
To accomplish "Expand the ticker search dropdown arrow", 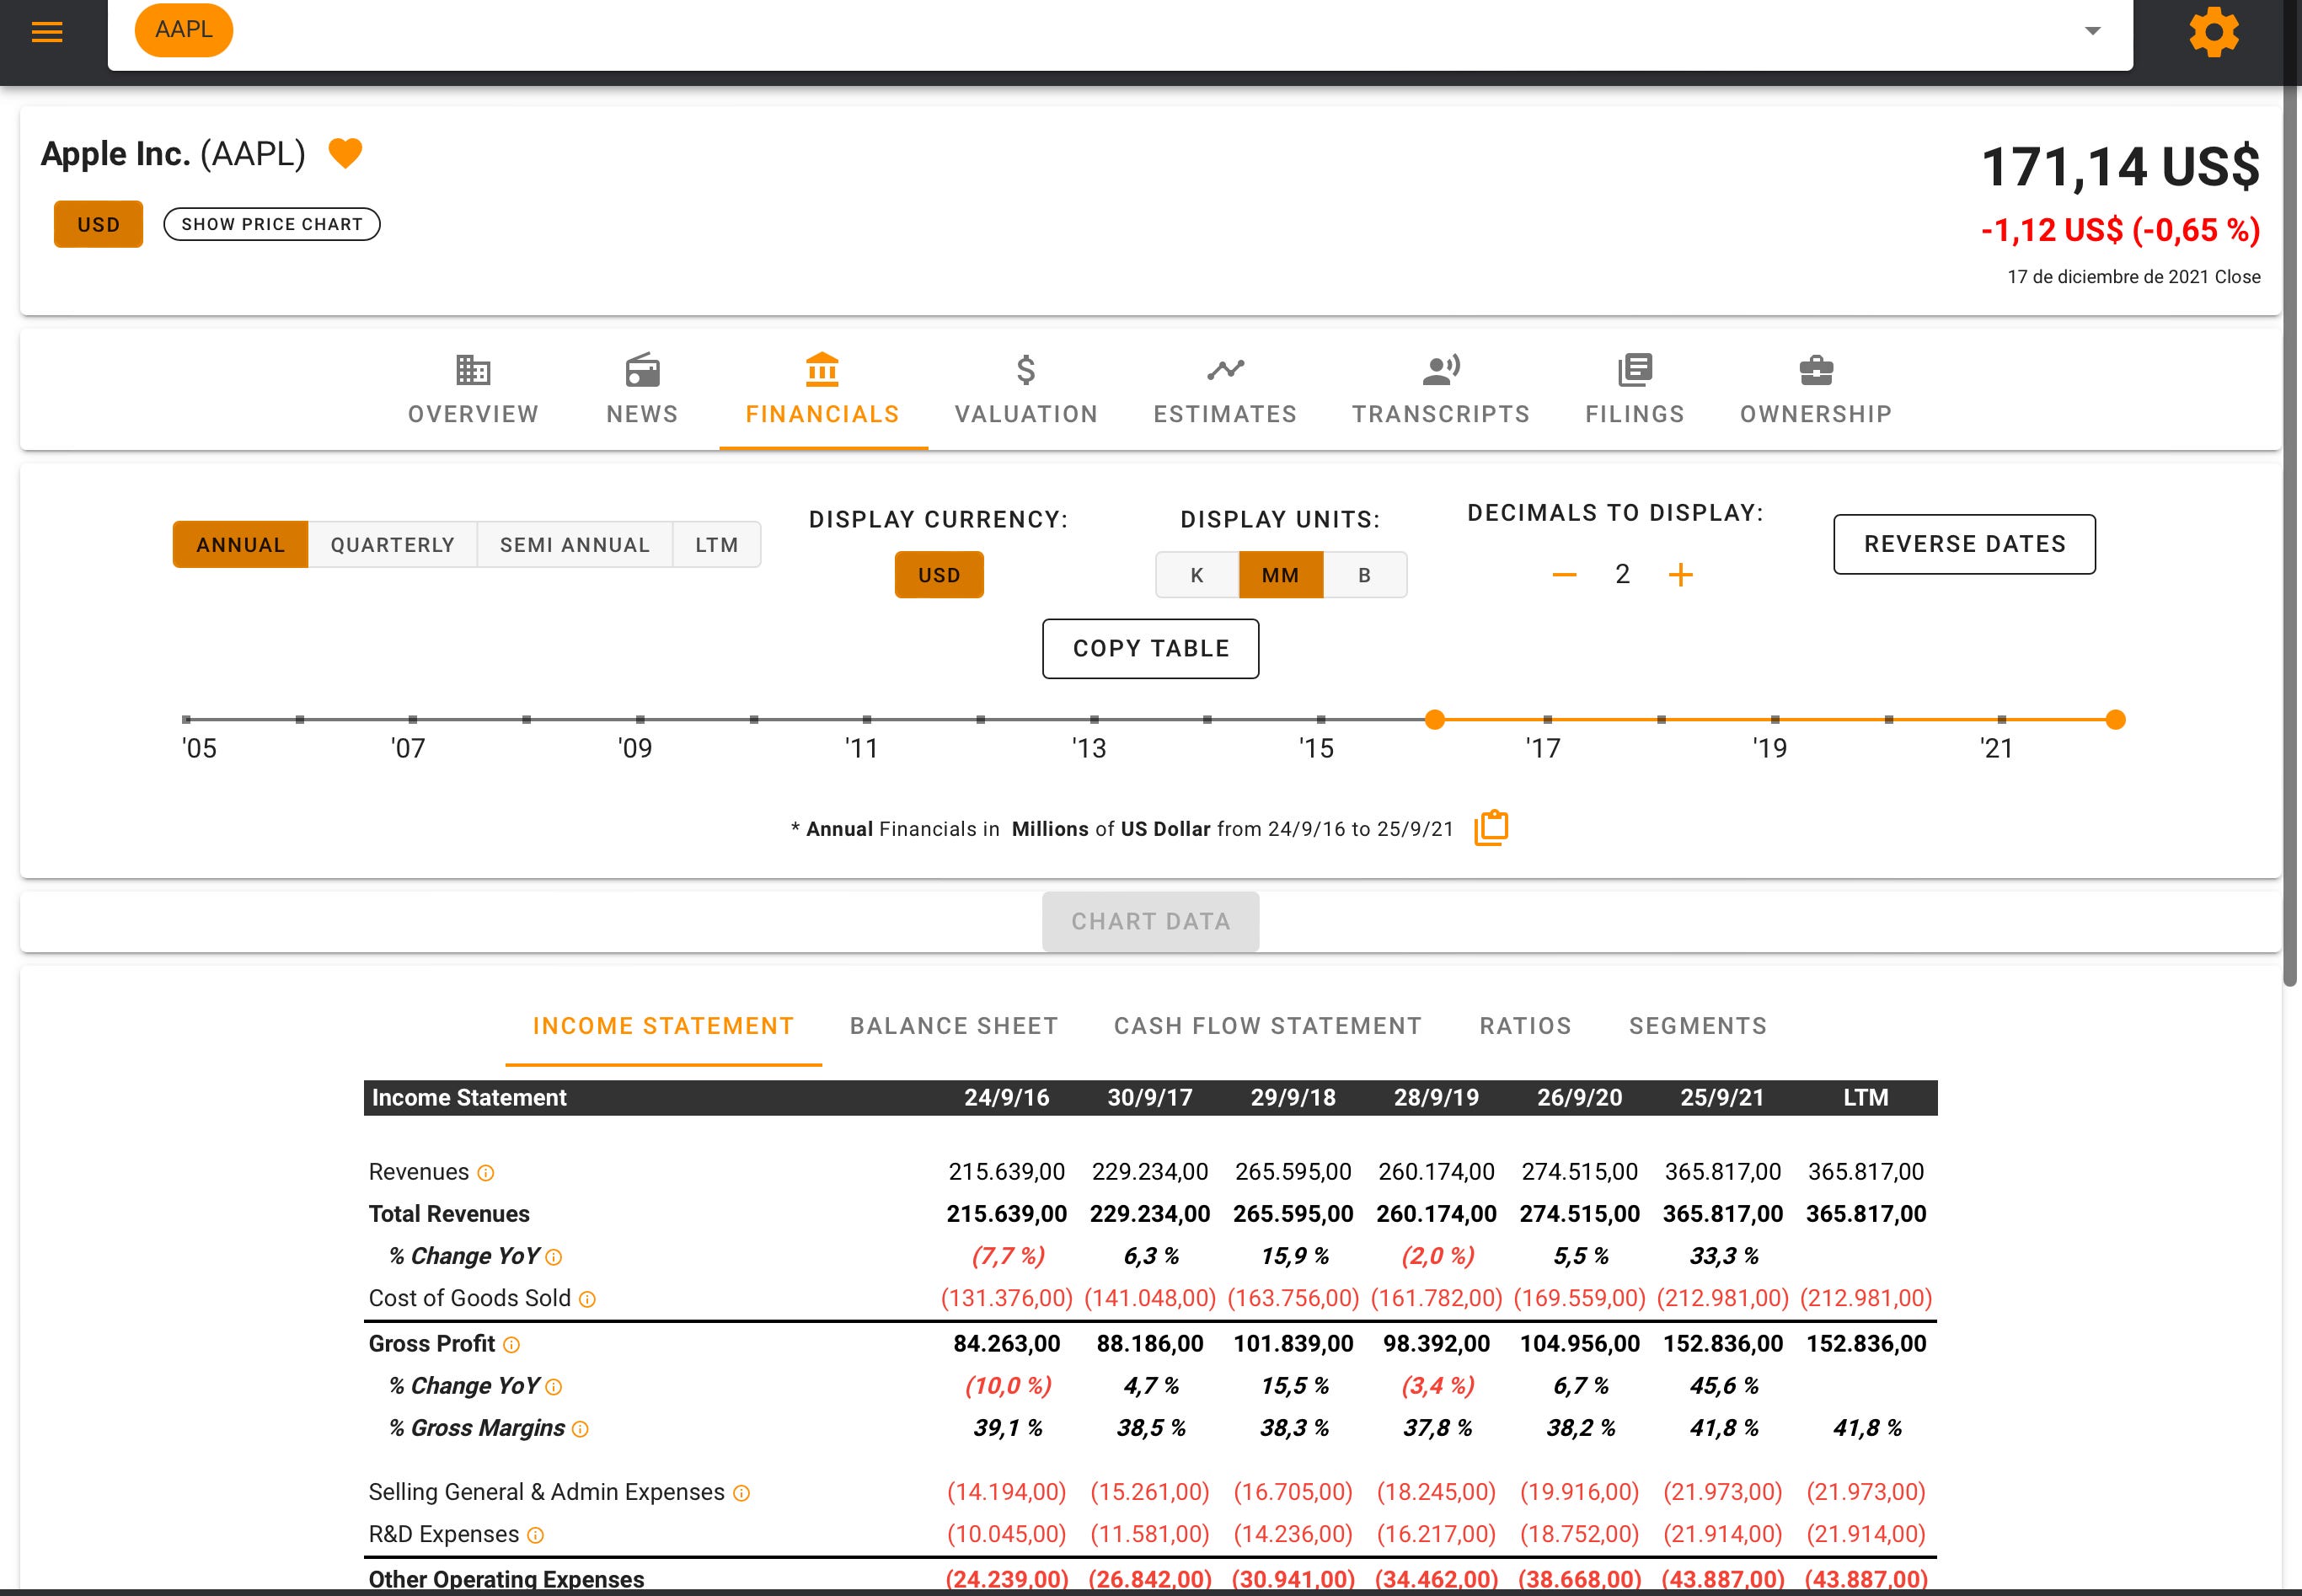I will coord(2092,31).
